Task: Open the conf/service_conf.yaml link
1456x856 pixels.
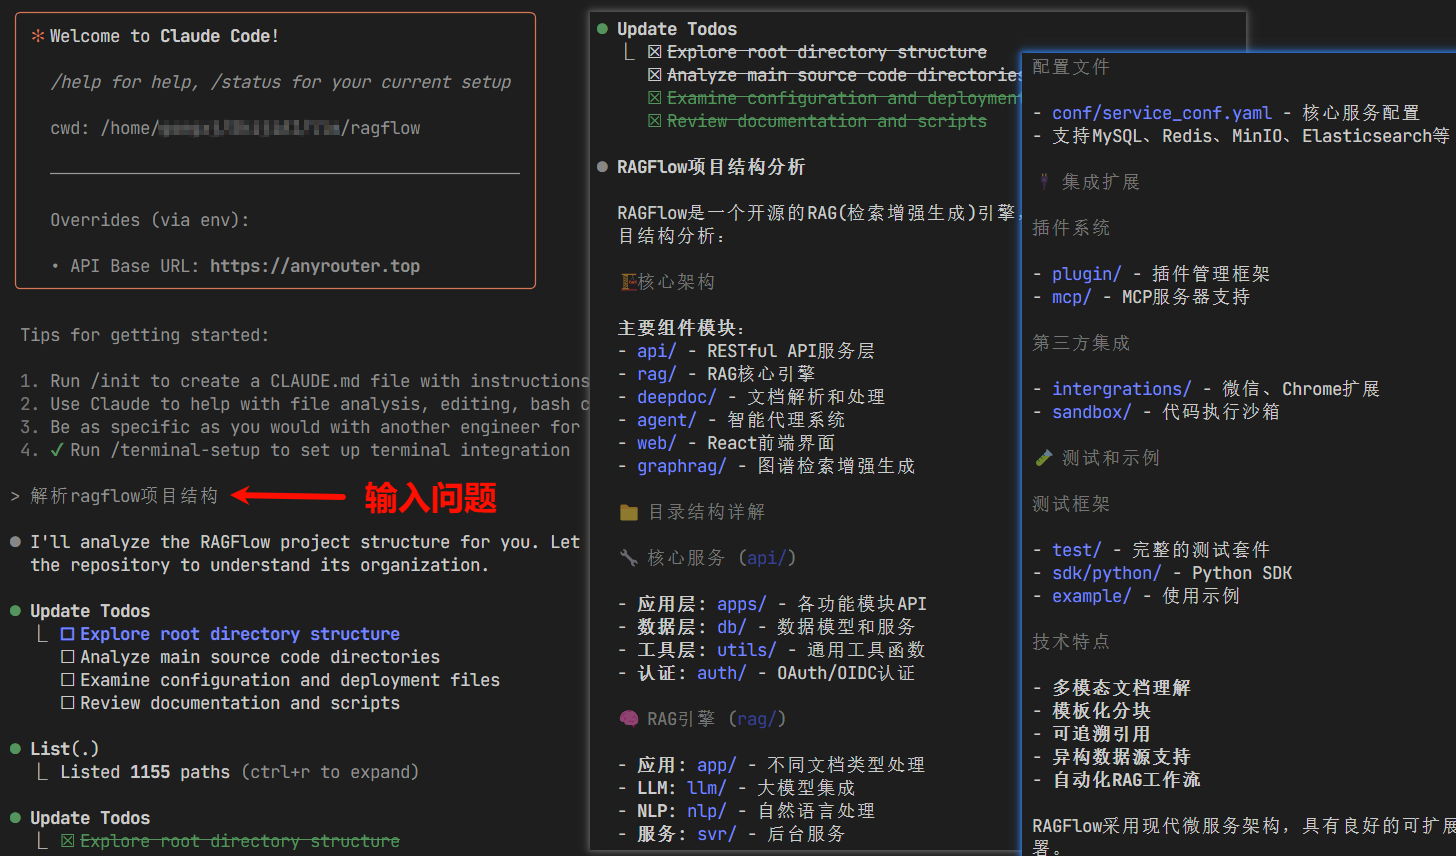Action: 1161,112
